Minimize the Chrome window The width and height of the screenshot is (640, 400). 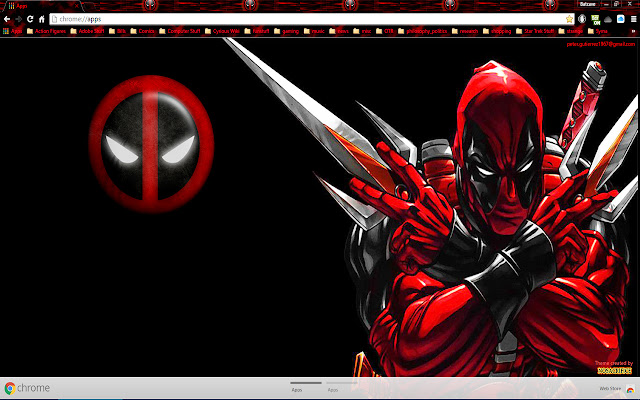coord(606,4)
